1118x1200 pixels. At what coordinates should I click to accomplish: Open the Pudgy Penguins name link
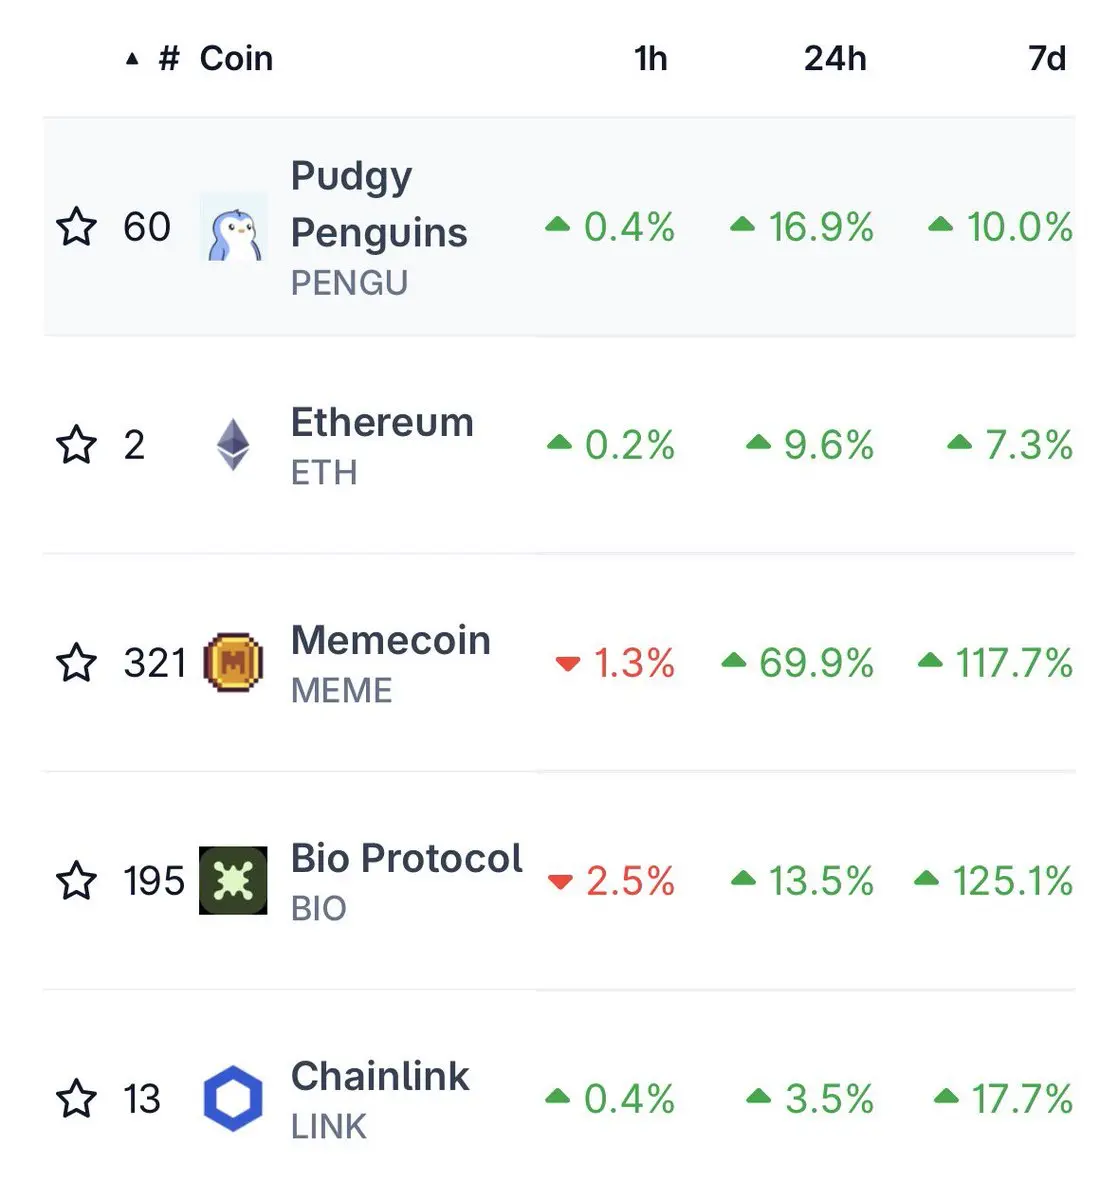tap(379, 204)
